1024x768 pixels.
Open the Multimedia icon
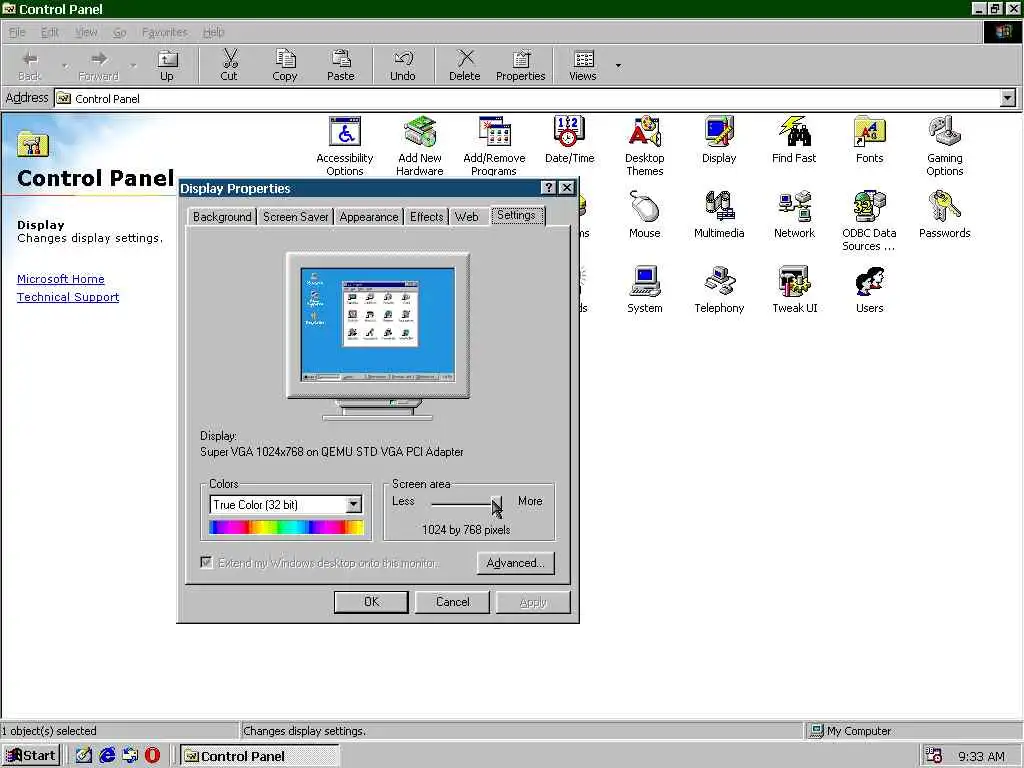click(x=719, y=214)
